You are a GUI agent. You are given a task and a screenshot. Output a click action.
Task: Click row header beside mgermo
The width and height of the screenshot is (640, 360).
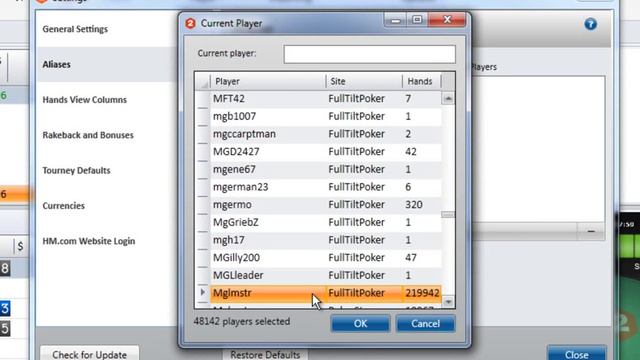(203, 204)
